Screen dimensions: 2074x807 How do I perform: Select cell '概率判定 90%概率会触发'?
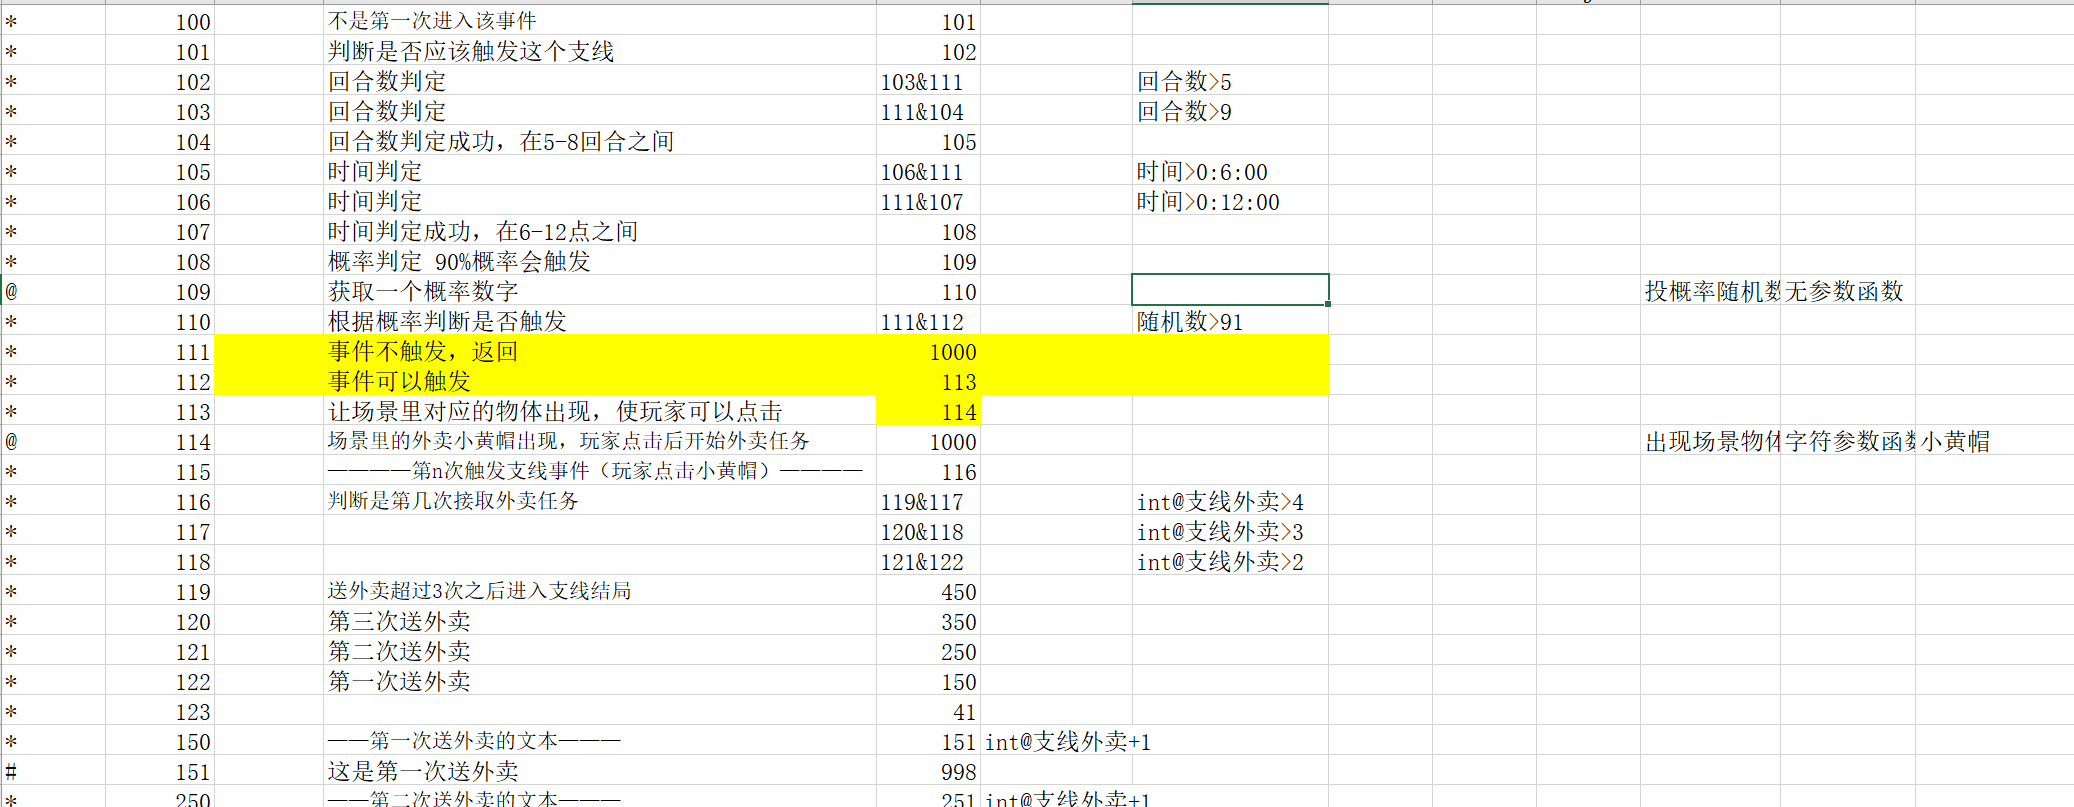click(600, 260)
